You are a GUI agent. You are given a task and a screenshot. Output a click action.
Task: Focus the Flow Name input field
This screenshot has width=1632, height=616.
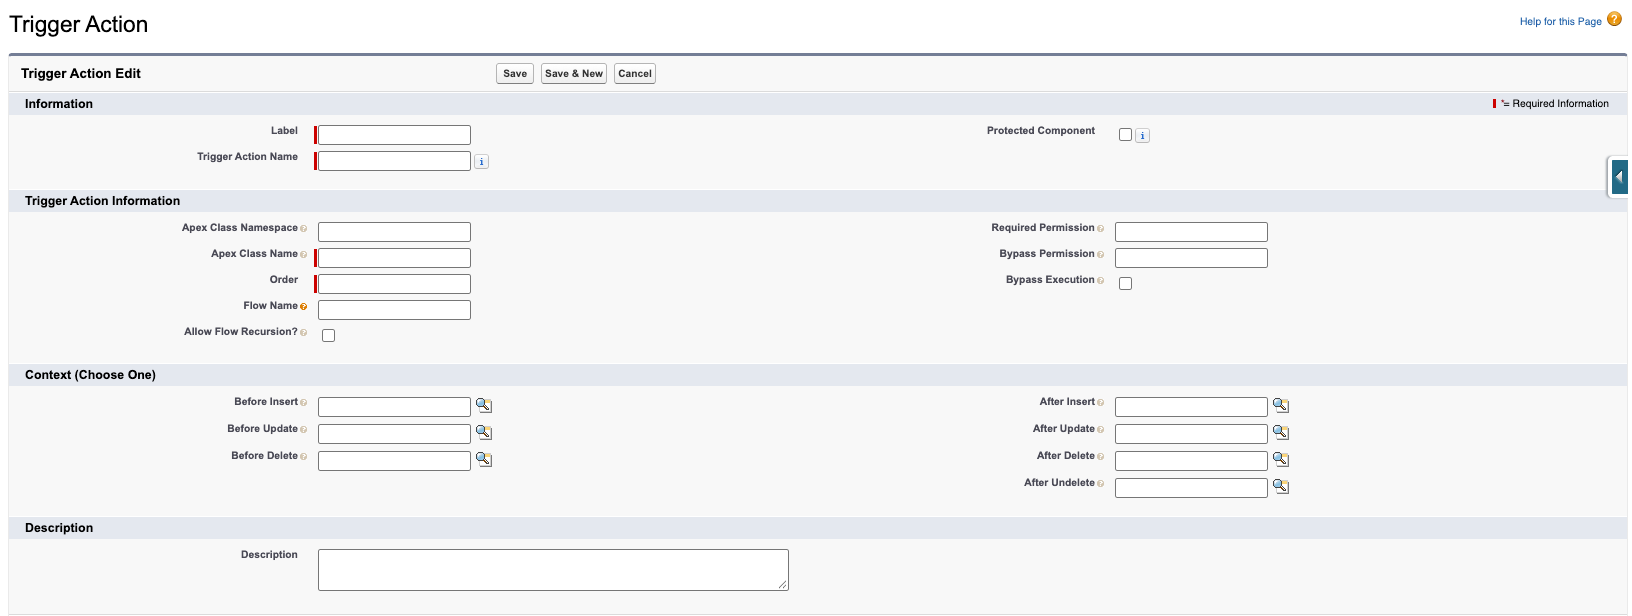394,310
